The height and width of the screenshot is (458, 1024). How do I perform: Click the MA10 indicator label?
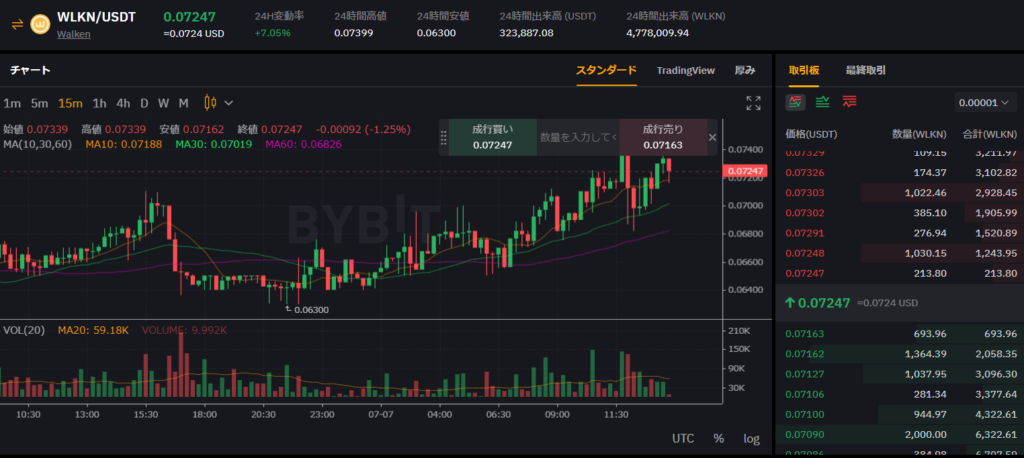click(x=123, y=144)
